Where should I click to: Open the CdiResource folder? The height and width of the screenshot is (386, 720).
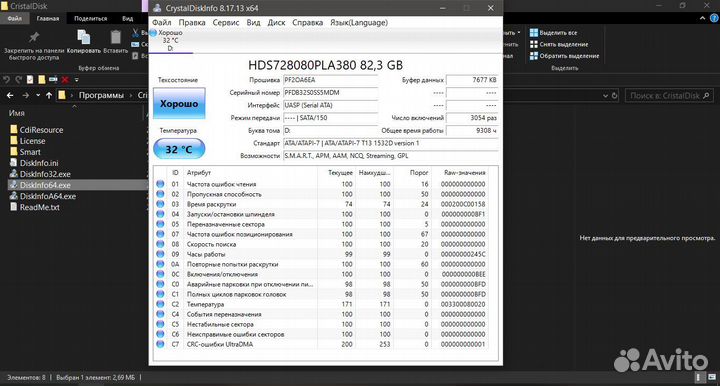coord(36,130)
